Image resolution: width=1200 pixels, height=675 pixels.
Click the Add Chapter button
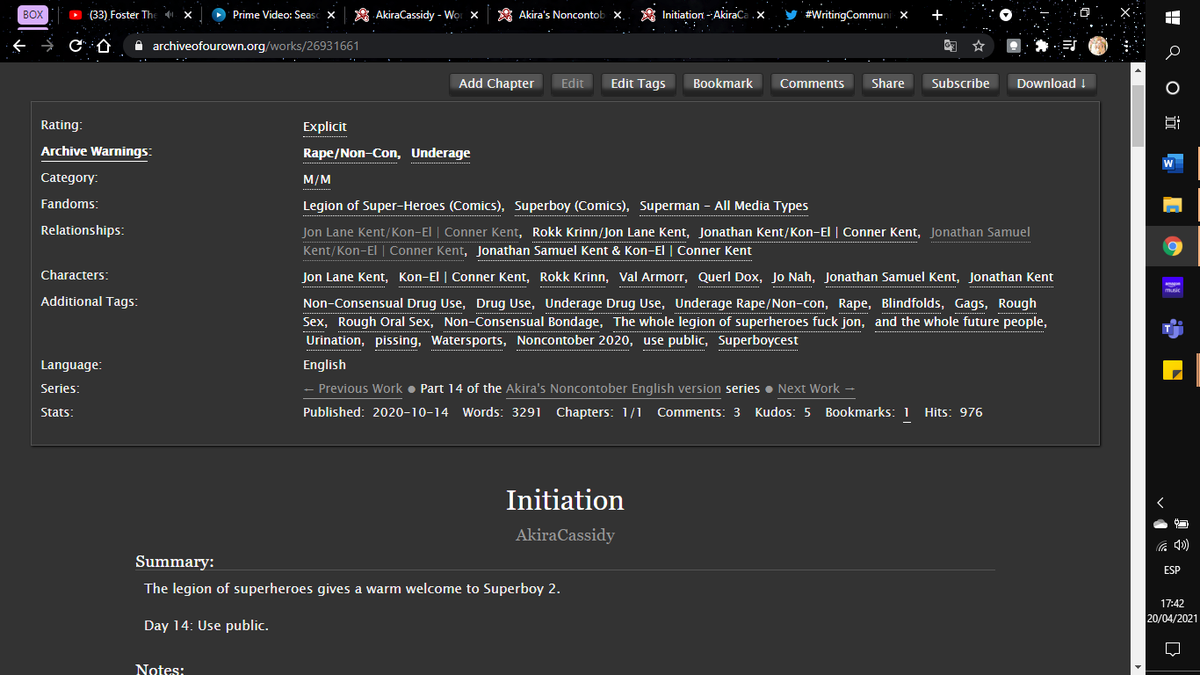496,83
